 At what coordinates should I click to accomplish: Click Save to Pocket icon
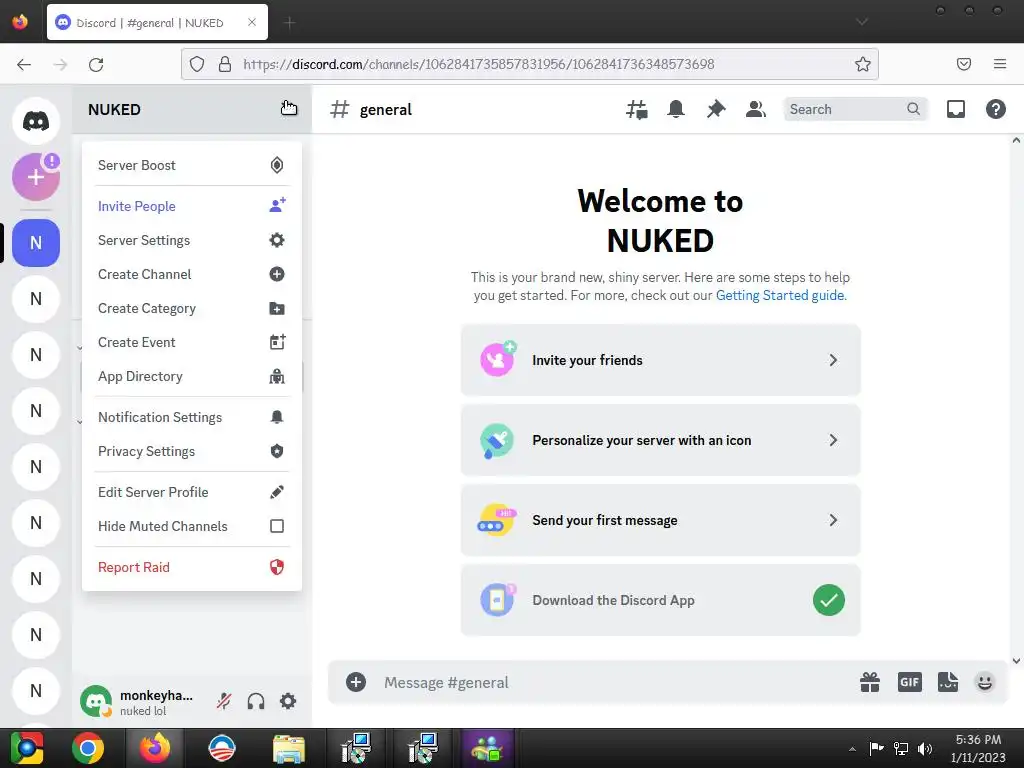coord(964,64)
